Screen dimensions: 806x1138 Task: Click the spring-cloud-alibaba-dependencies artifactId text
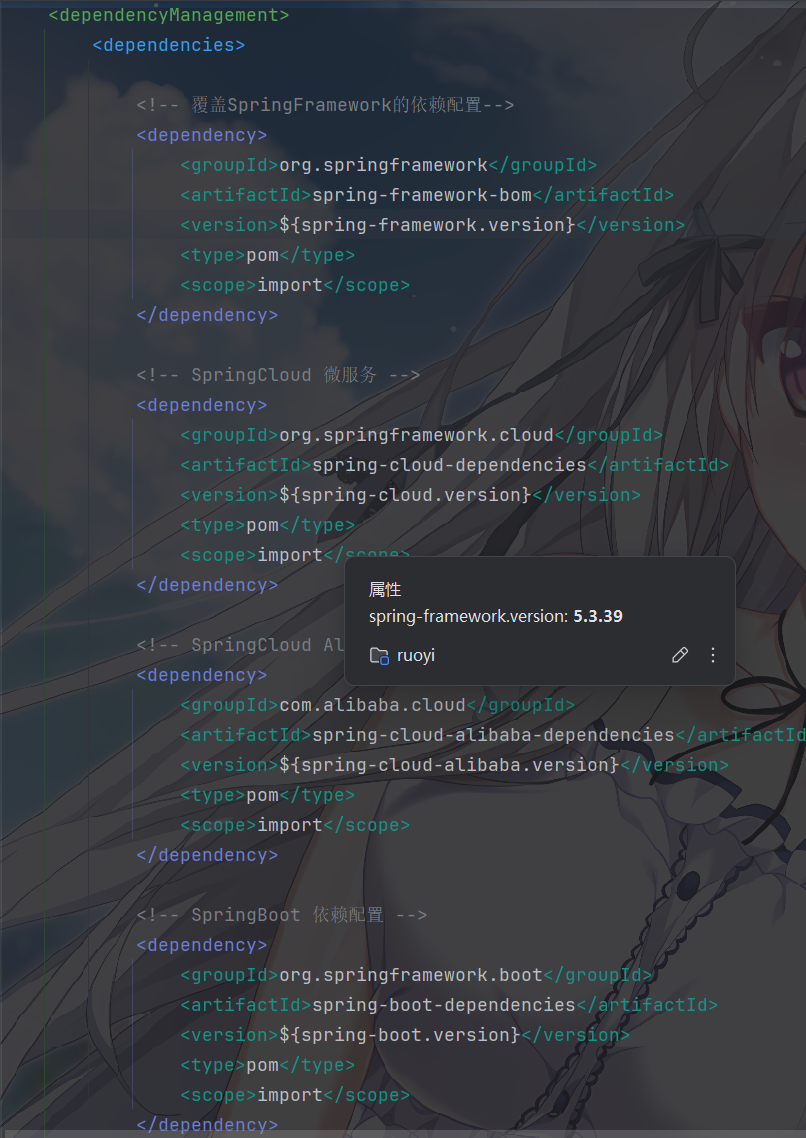(x=493, y=735)
